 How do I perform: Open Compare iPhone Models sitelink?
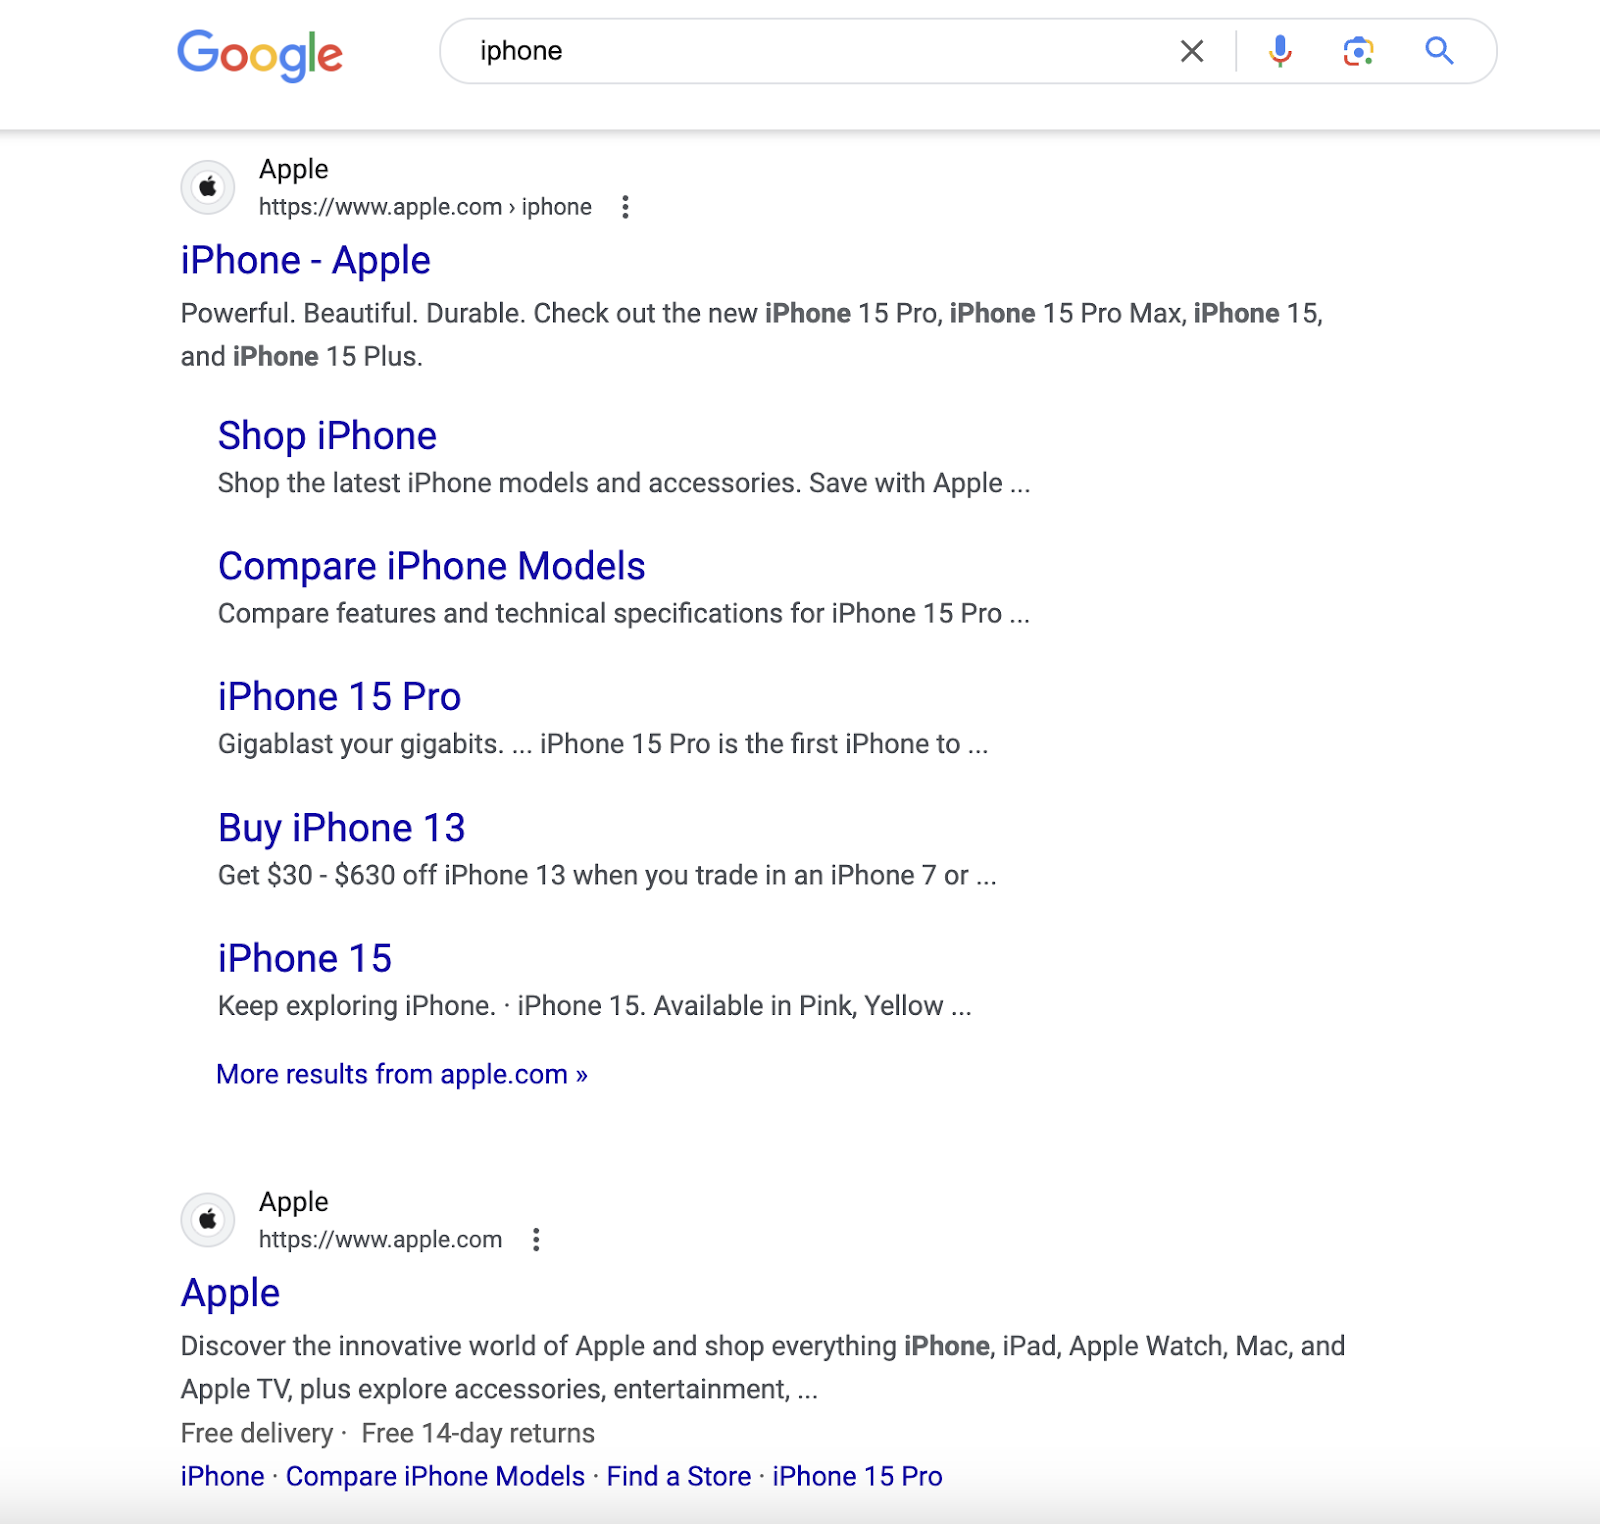(x=431, y=565)
